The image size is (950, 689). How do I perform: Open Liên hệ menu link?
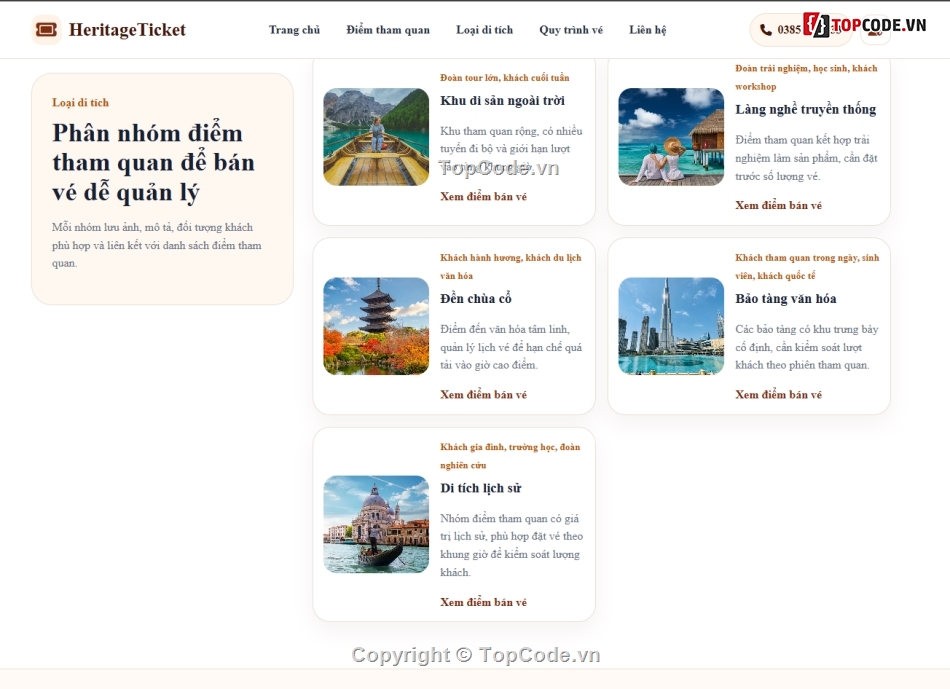click(647, 30)
